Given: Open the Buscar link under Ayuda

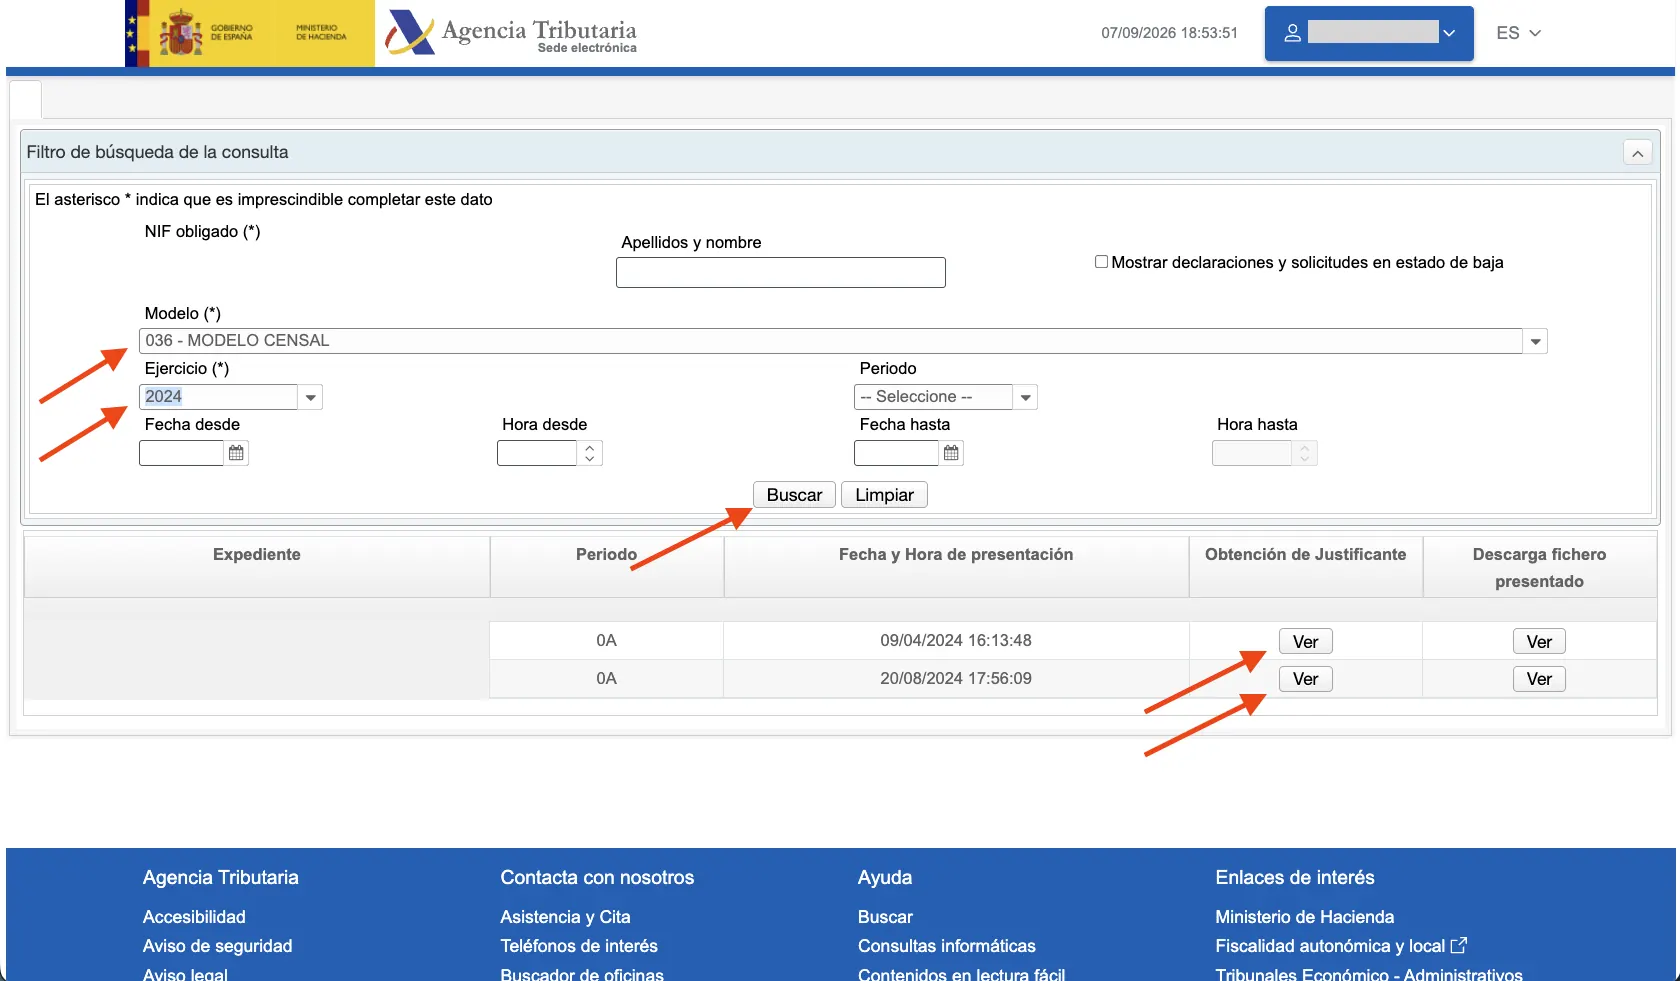Looking at the screenshot, I should coord(885,917).
